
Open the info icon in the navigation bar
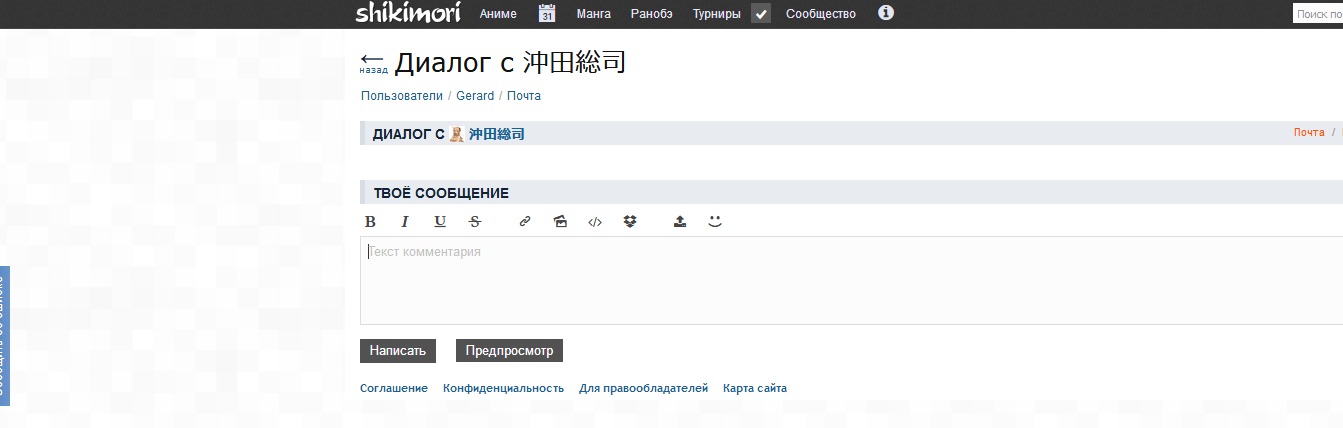point(885,13)
